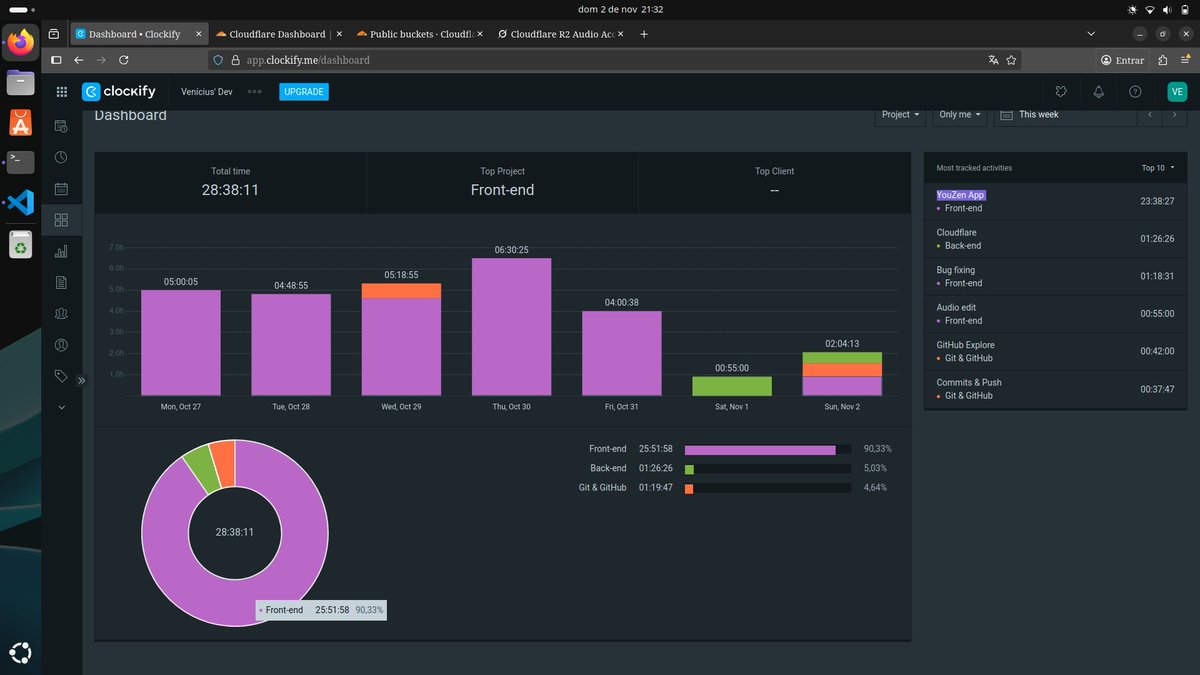Click the Front-end progress bar in legend
Viewport: 1200px width, 675px height.
pyautogui.click(x=767, y=450)
